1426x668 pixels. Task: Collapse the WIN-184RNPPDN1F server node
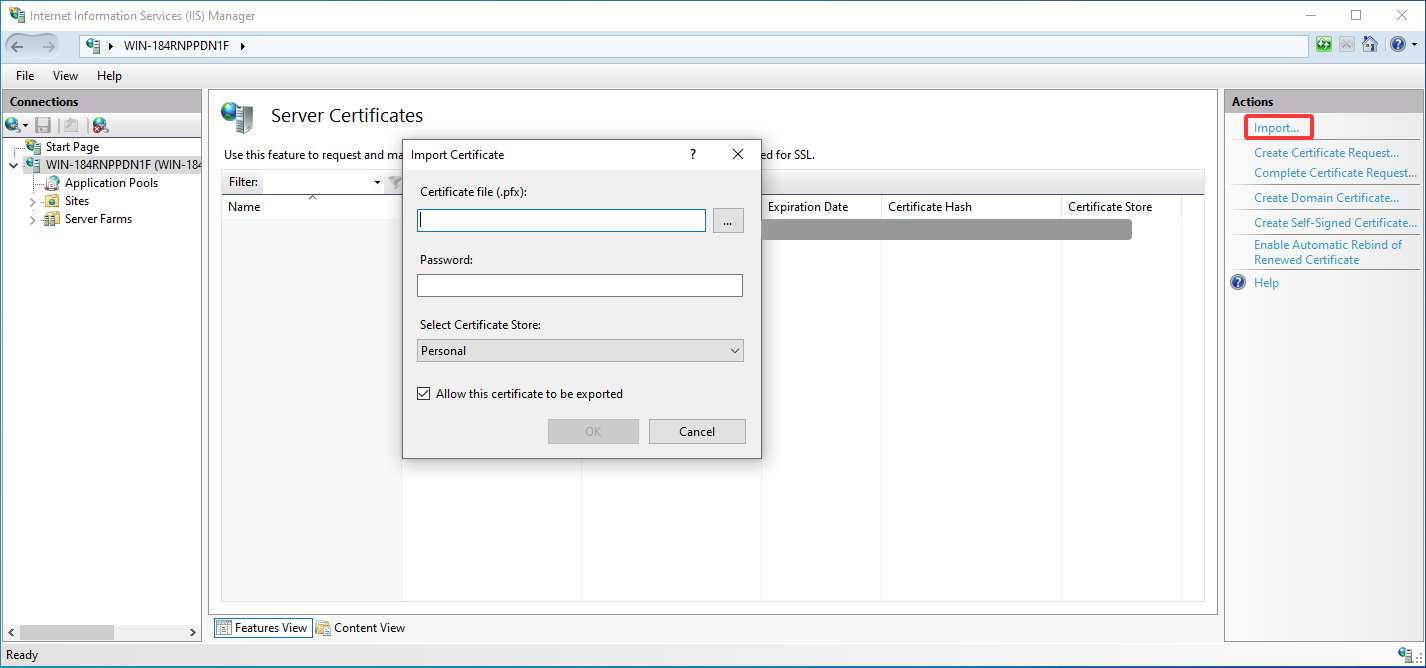click(x=13, y=165)
